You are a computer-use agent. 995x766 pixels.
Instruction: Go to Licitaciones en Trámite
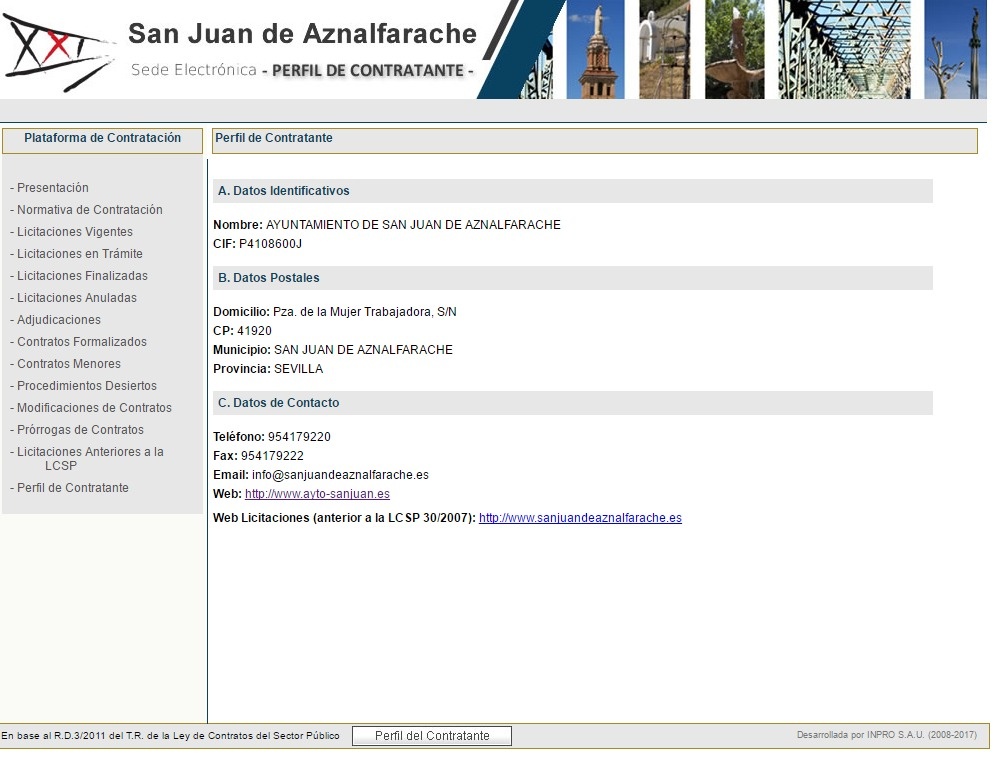(x=79, y=254)
